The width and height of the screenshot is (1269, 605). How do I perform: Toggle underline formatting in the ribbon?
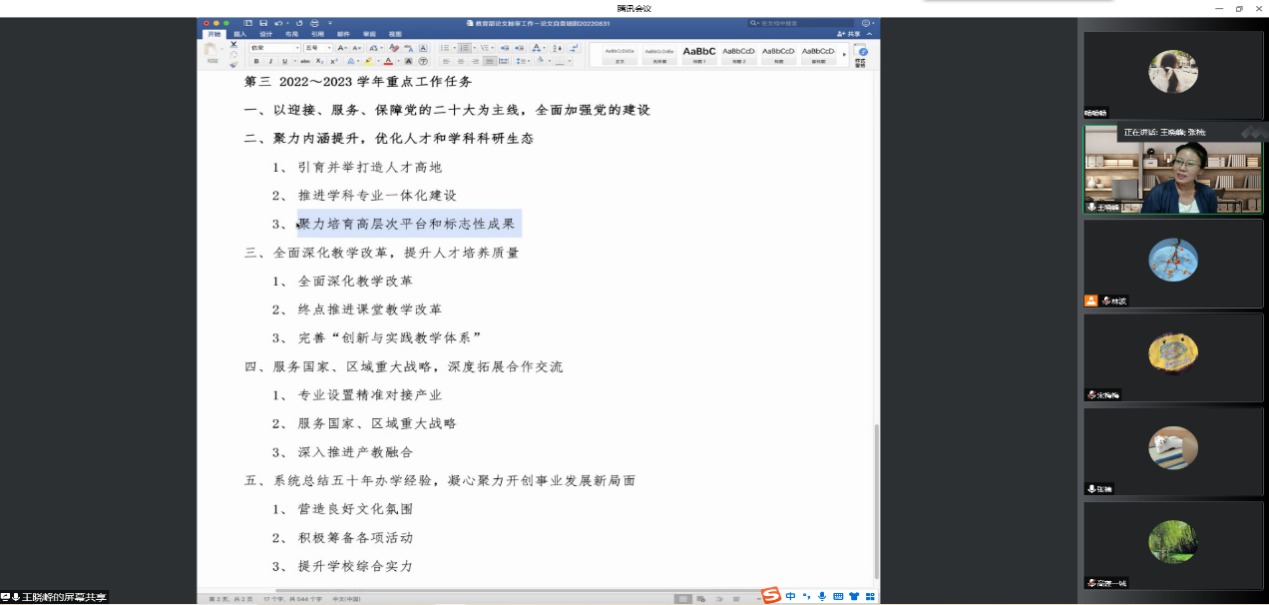point(284,61)
